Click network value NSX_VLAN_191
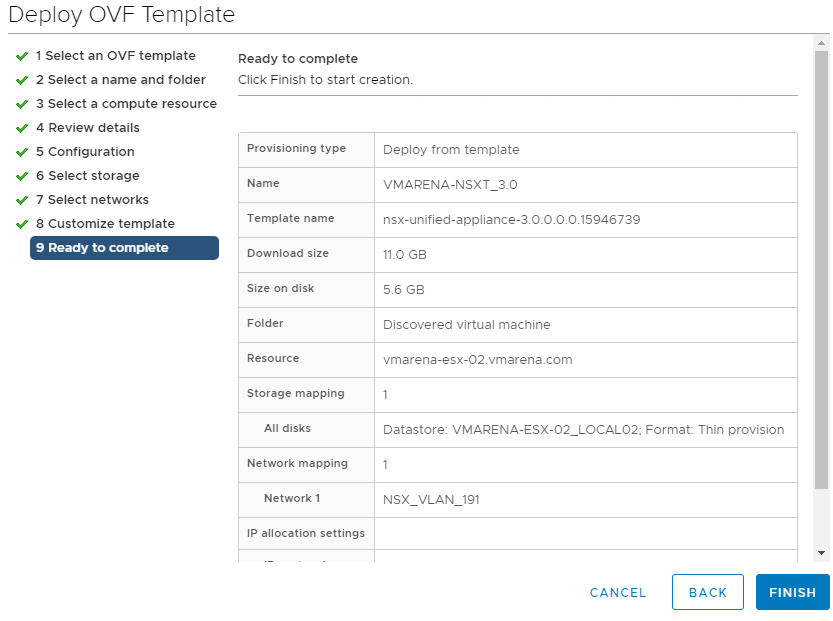This screenshot has width=833, height=621. (431, 500)
